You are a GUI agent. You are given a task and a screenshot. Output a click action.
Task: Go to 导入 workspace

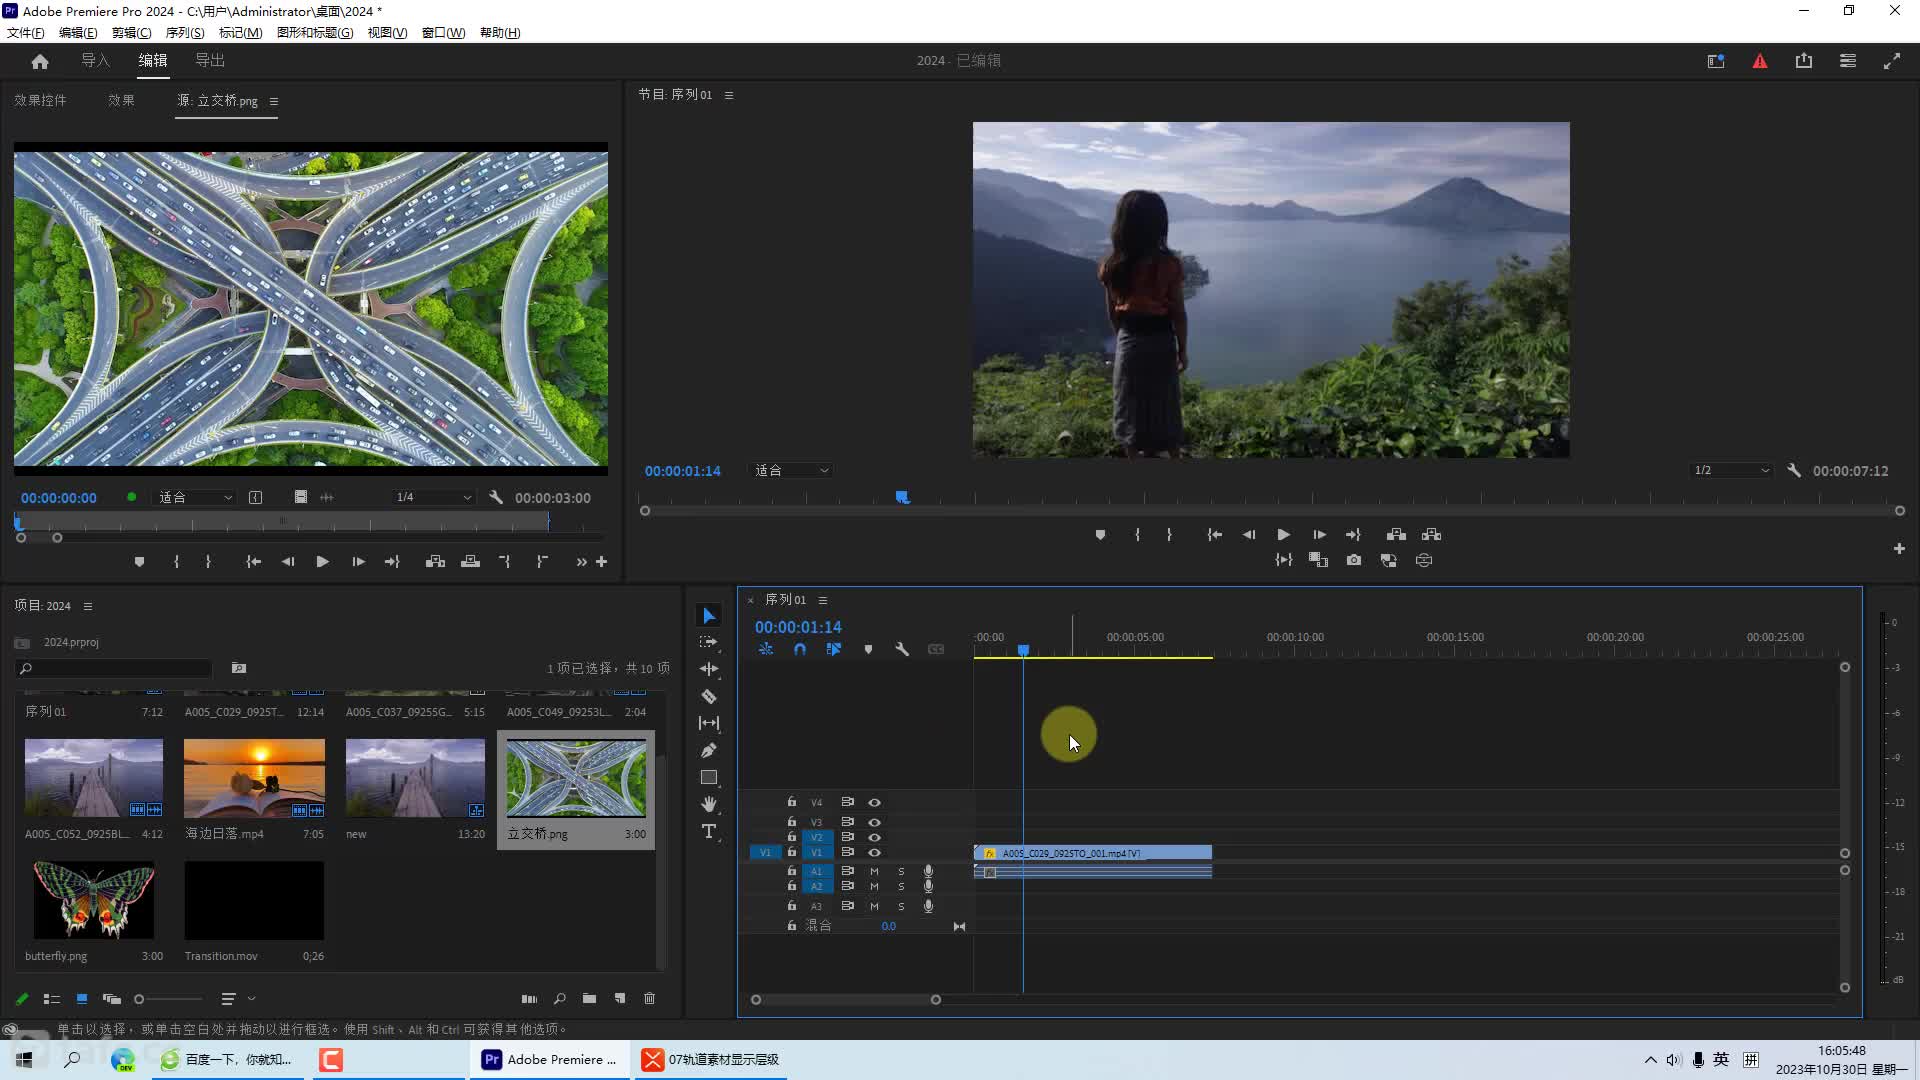pyautogui.click(x=95, y=61)
